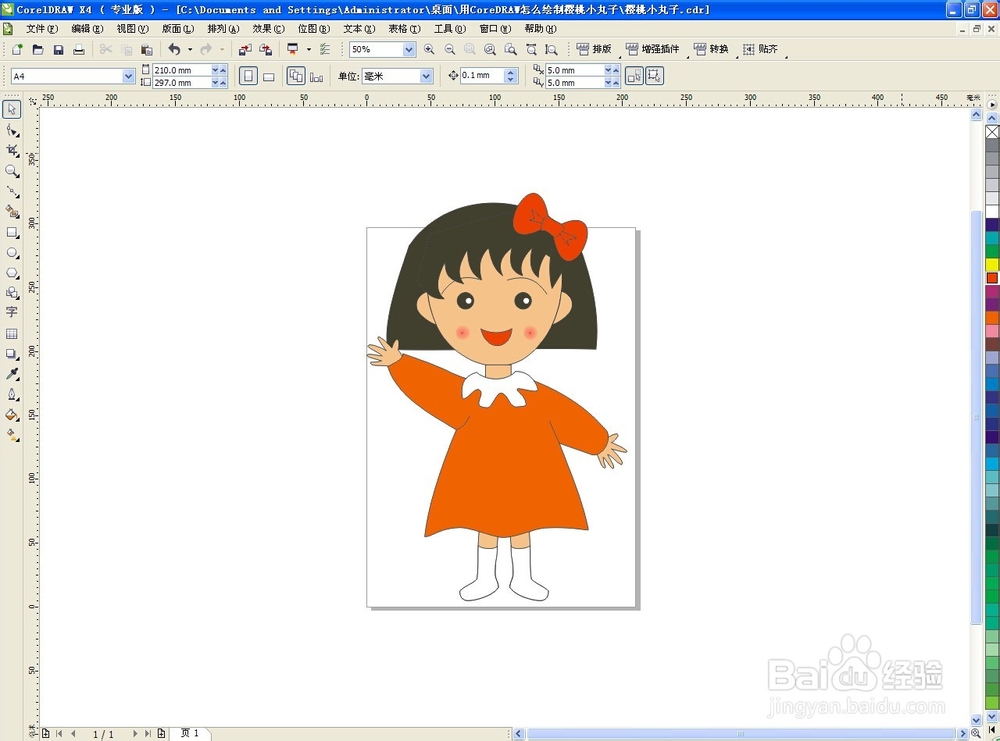Click the Import icon
The height and width of the screenshot is (741, 1000).
(245, 49)
